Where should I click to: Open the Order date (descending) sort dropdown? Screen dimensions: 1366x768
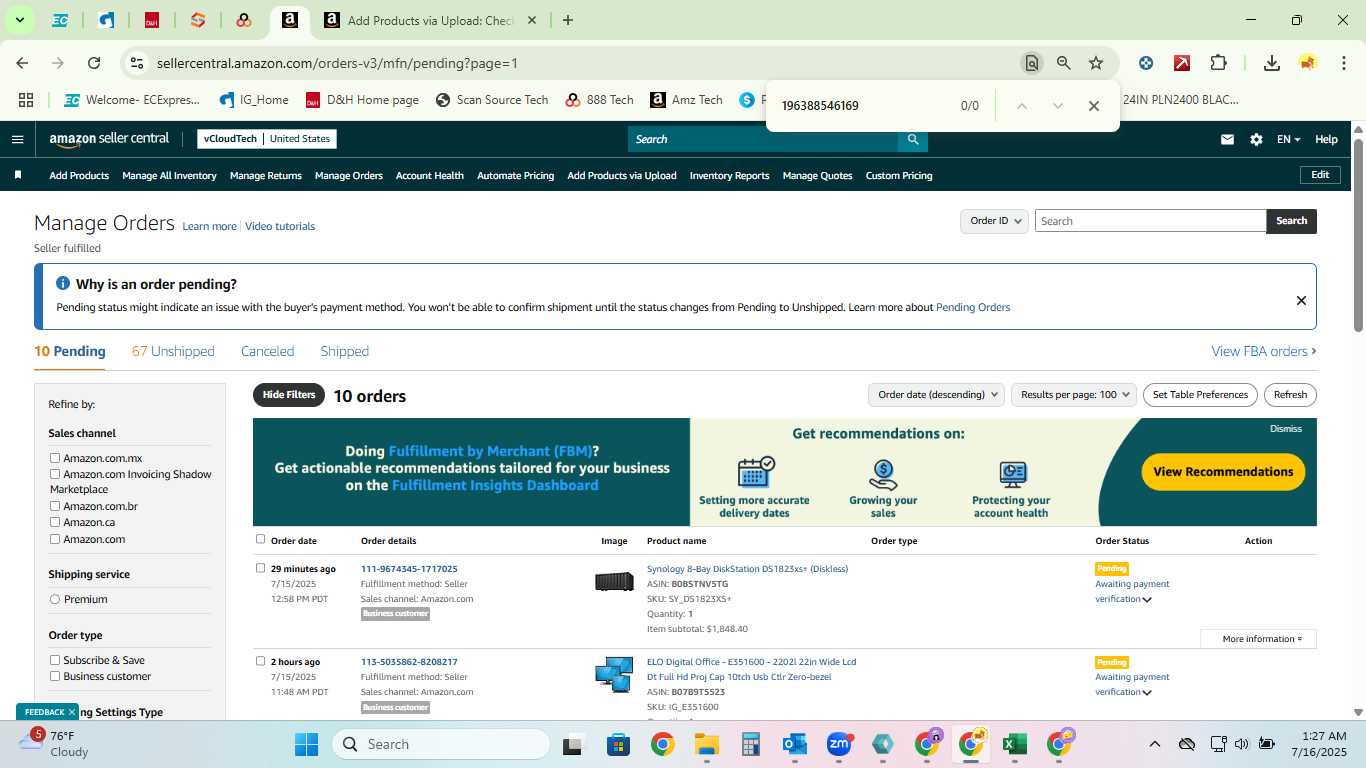click(936, 395)
